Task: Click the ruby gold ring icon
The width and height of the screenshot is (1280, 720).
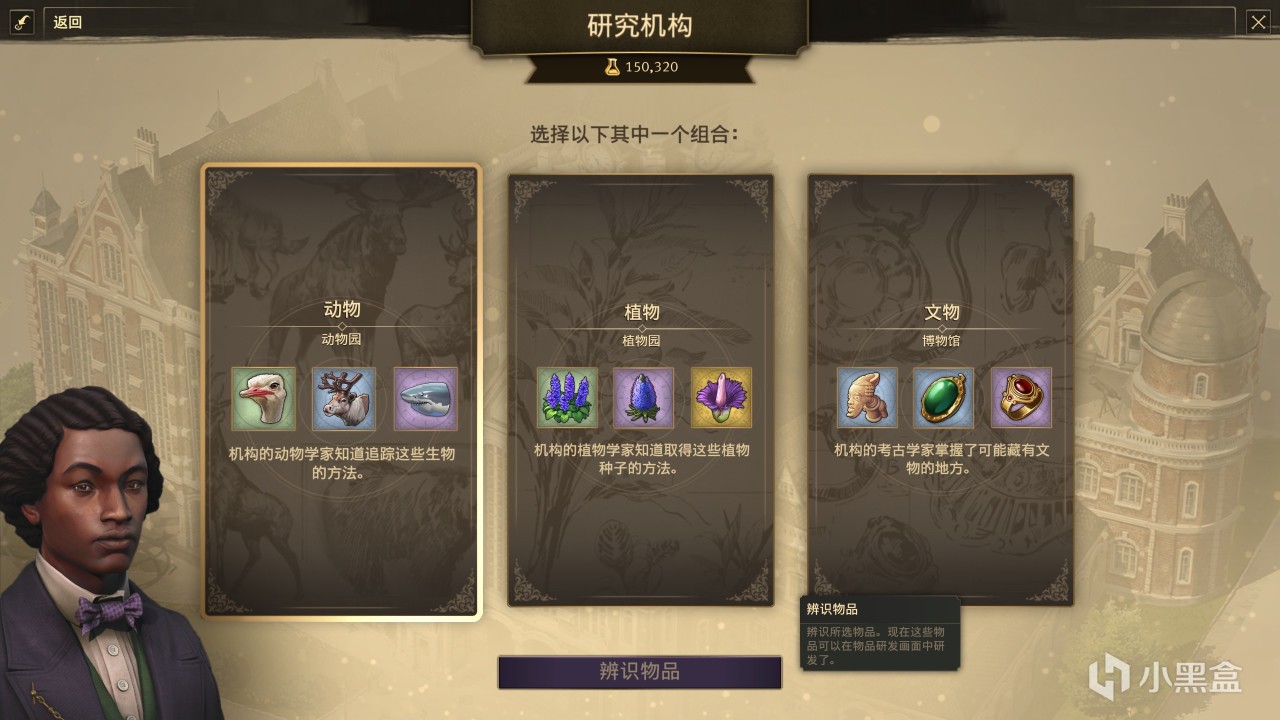Action: (x=1021, y=397)
